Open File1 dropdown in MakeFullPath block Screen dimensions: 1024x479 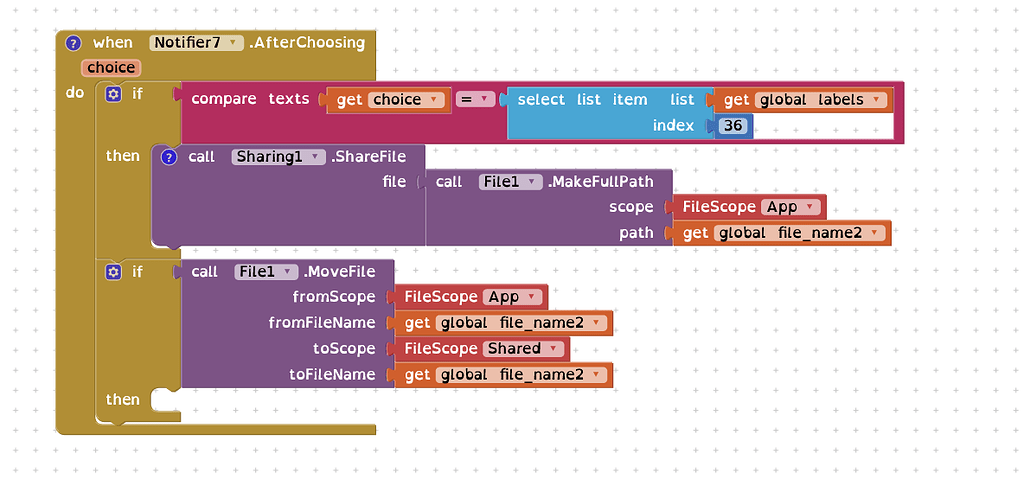pos(510,182)
